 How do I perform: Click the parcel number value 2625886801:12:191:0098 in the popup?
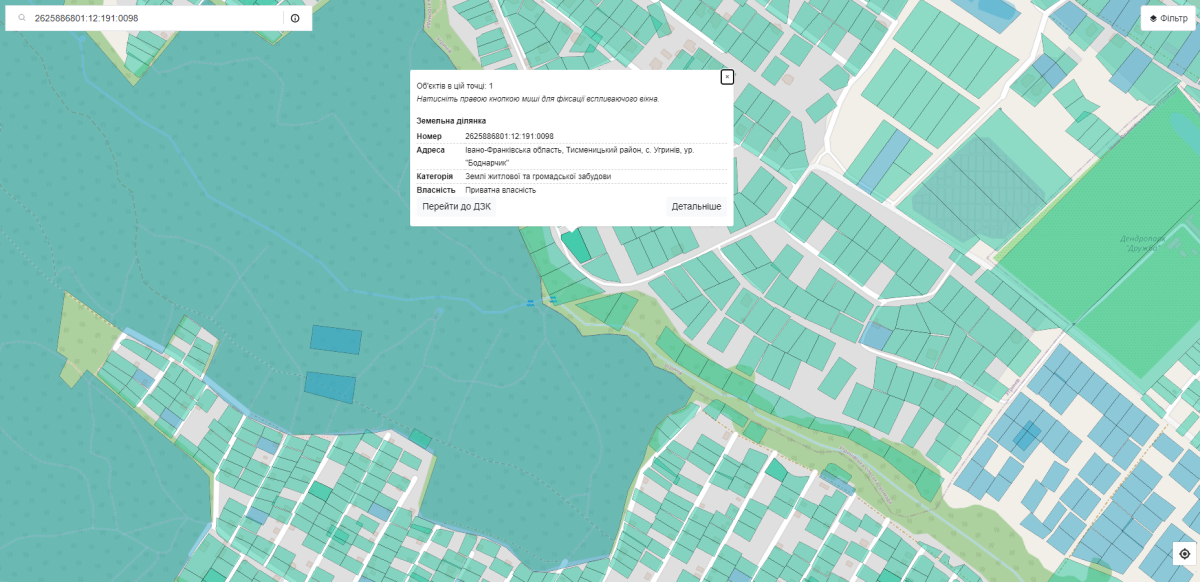tap(509, 136)
